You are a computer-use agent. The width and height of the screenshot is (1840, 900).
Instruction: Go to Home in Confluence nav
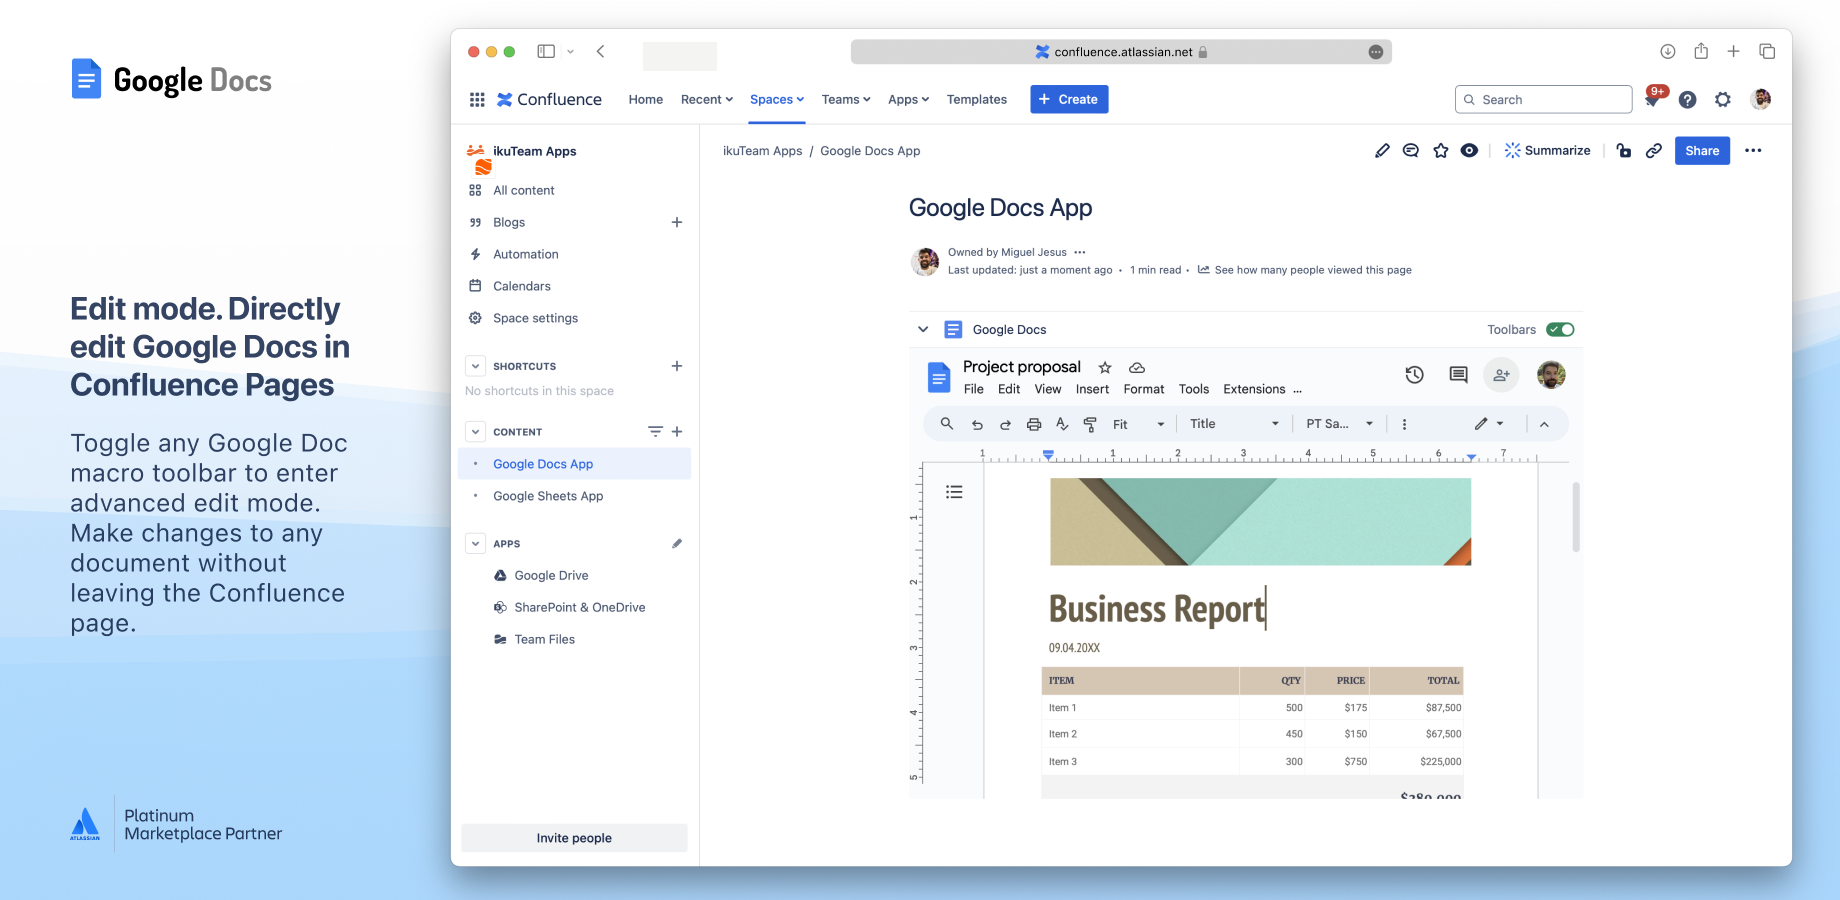(x=646, y=99)
